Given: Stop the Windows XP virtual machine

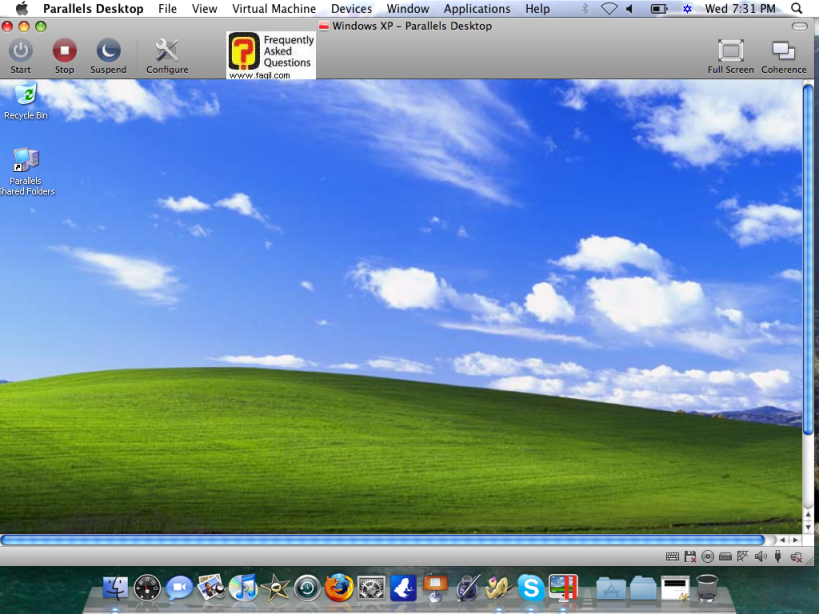Looking at the screenshot, I should 64,56.
